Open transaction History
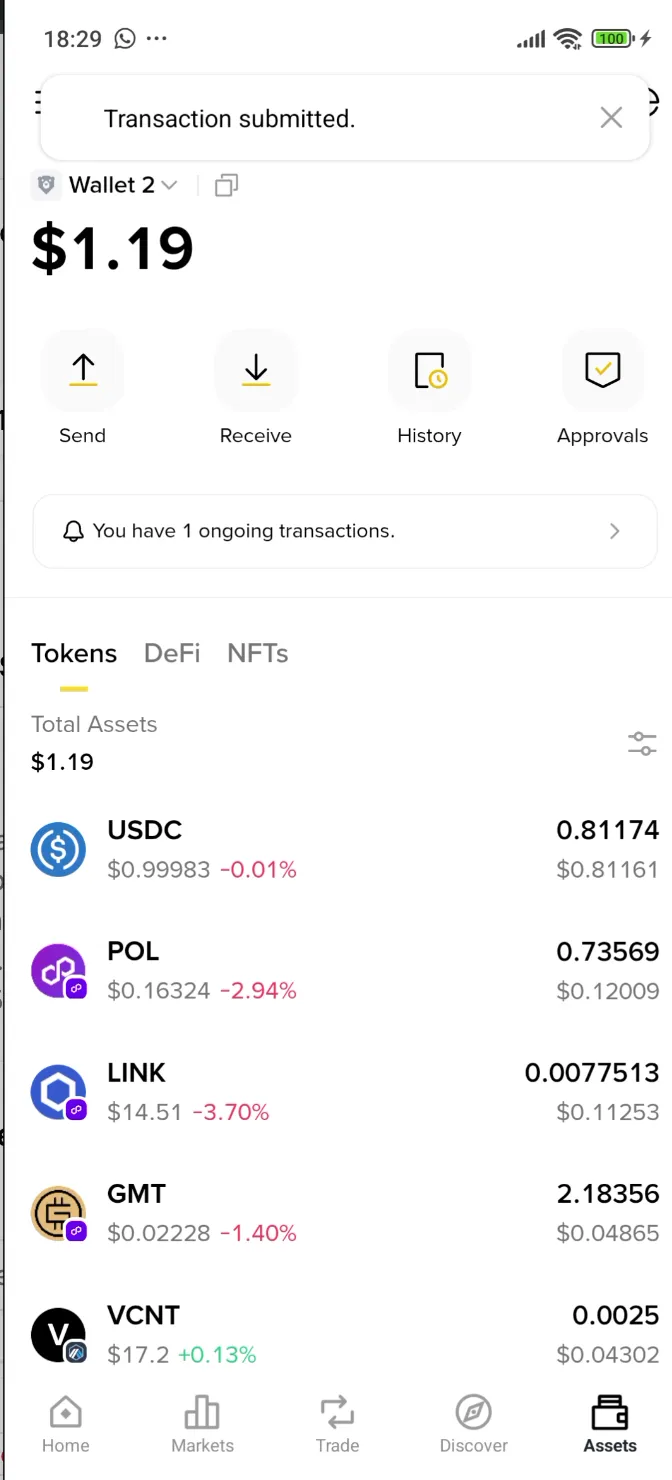This screenshot has height=1480, width=672. [x=429, y=371]
